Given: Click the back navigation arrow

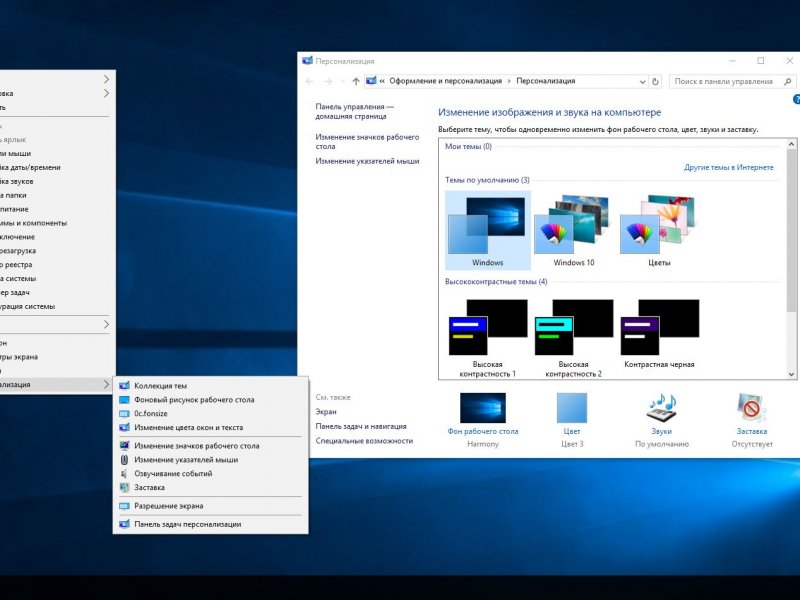Looking at the screenshot, I should click(x=309, y=81).
